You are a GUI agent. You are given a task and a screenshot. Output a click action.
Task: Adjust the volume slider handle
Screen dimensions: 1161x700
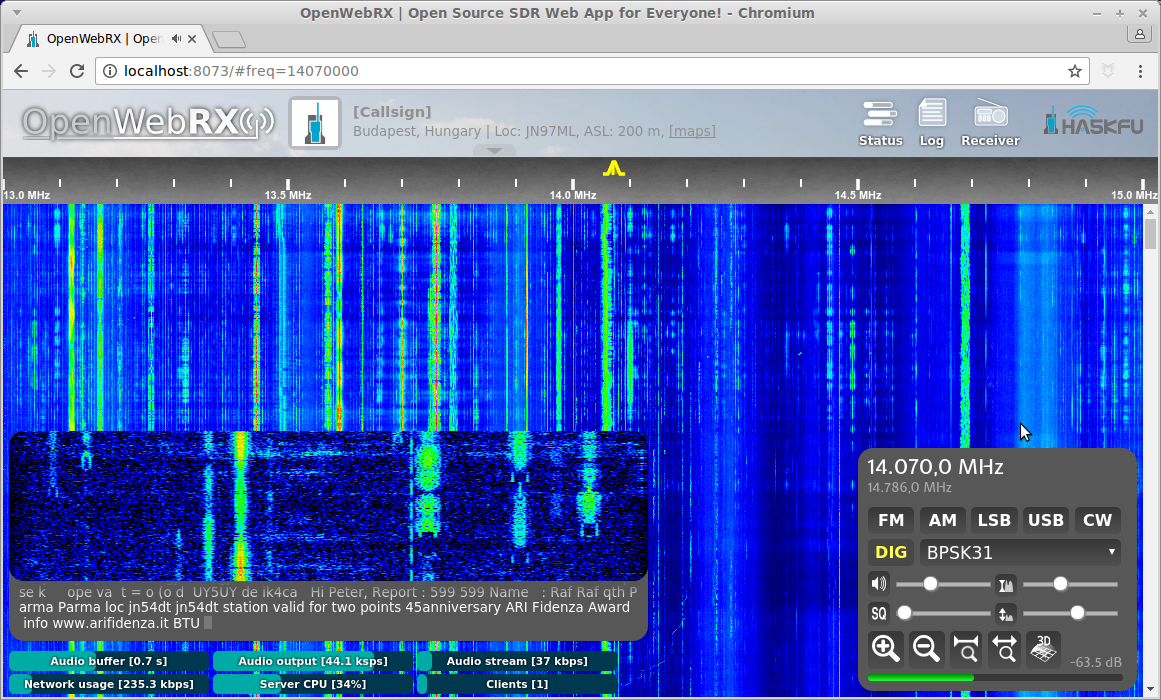(x=930, y=584)
